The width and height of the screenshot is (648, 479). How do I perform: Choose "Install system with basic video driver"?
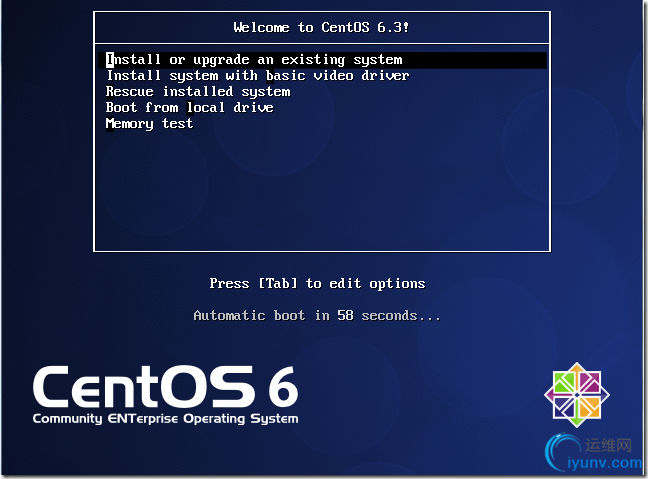pyautogui.click(x=258, y=76)
